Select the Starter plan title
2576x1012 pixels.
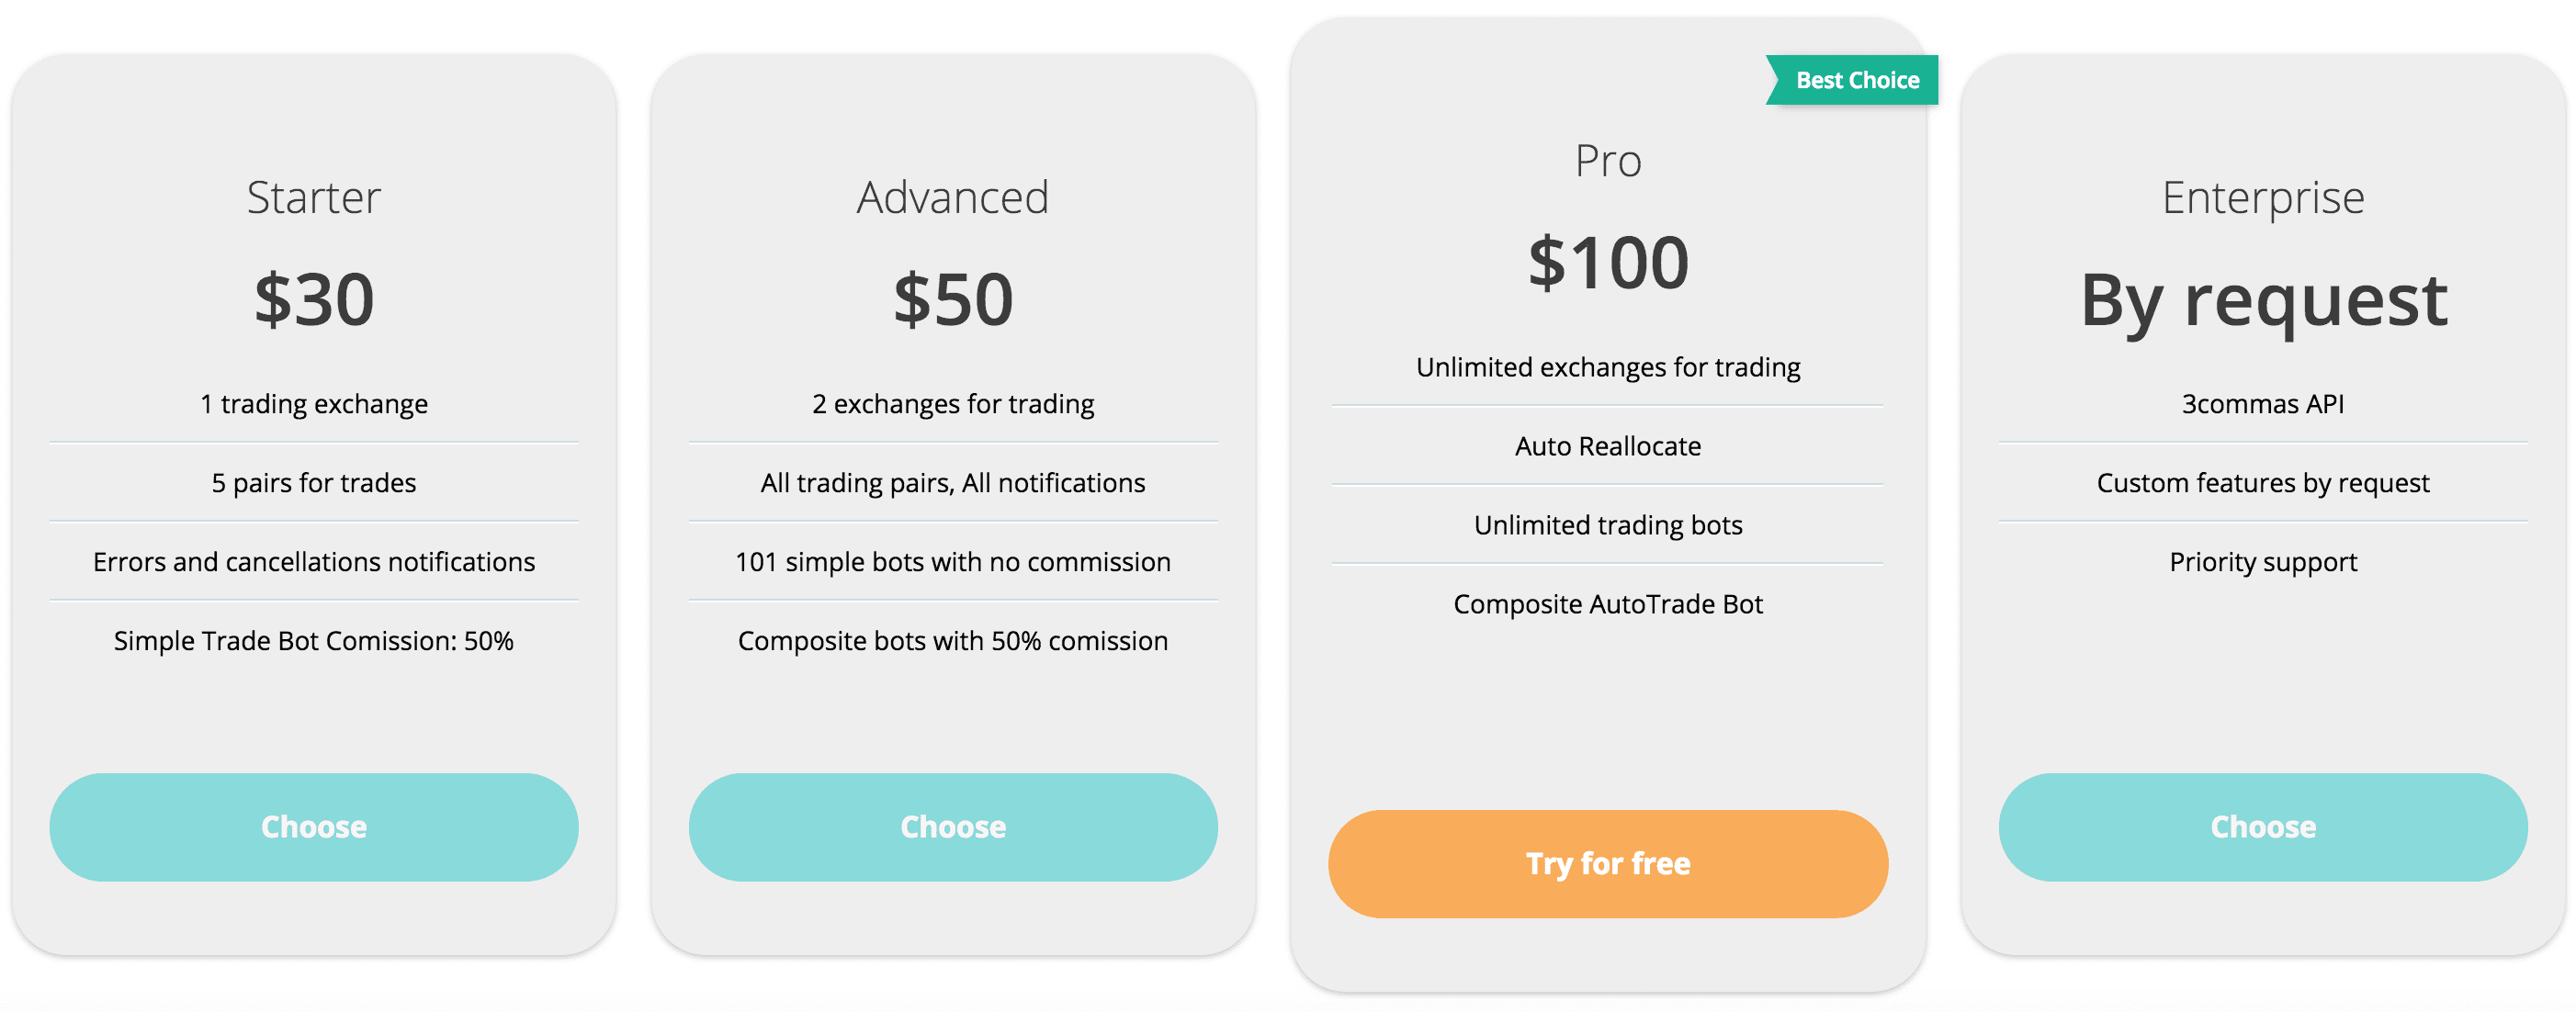click(314, 197)
